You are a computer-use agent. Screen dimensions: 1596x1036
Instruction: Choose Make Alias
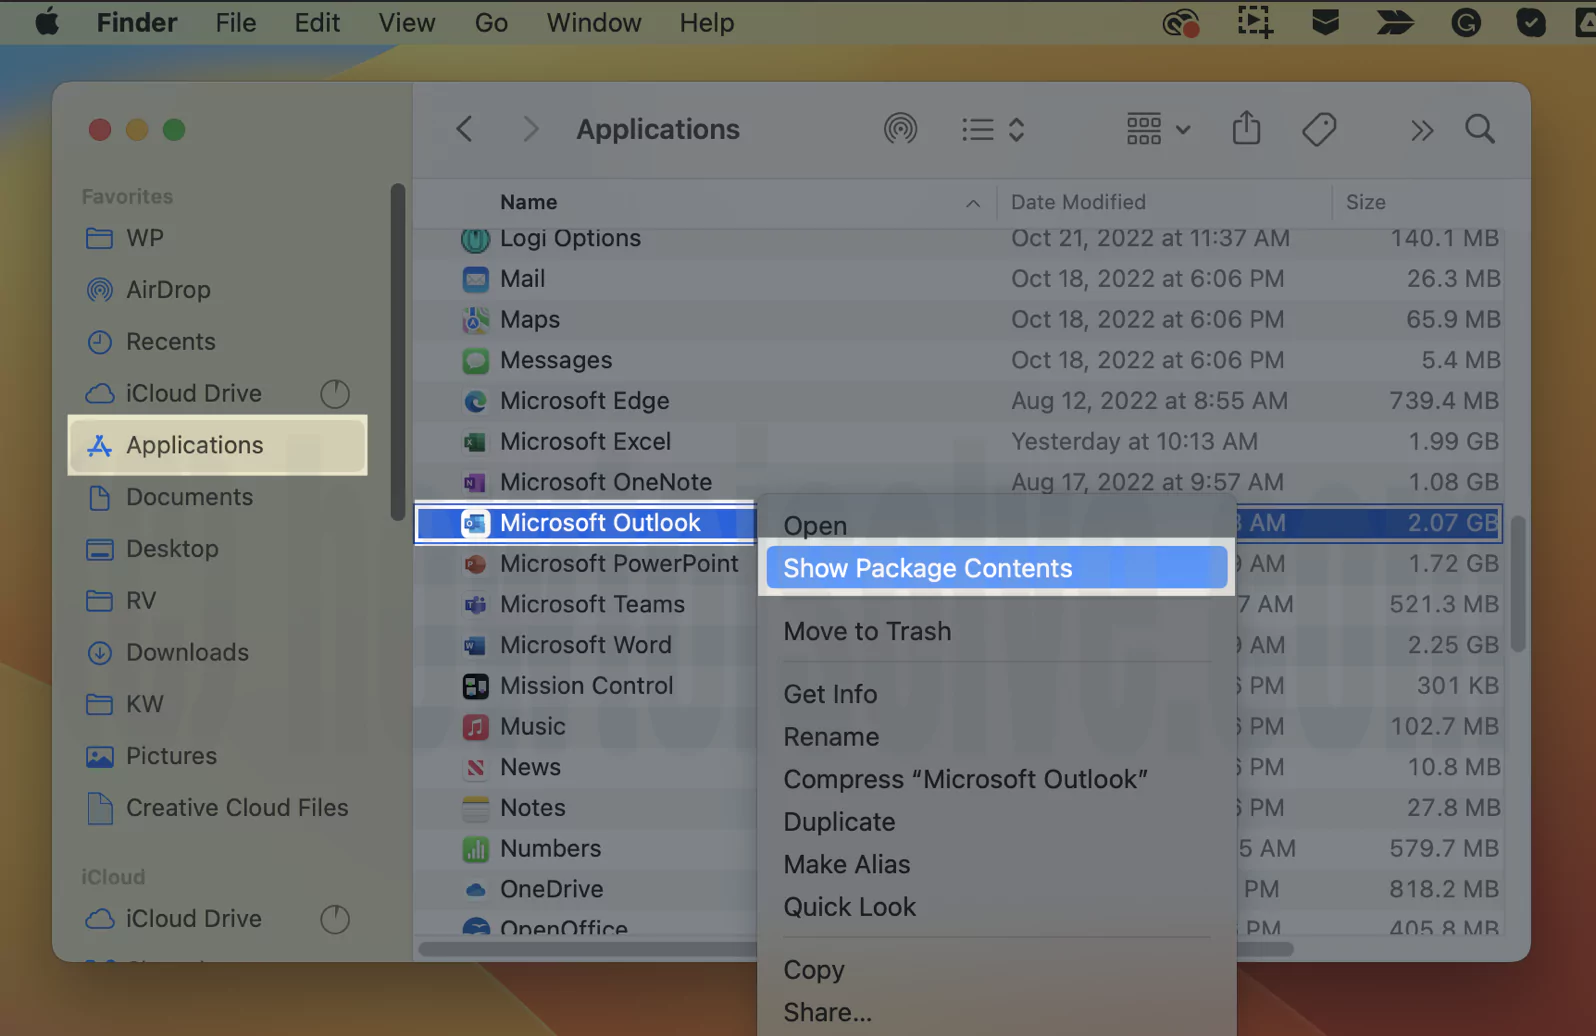pos(847,864)
